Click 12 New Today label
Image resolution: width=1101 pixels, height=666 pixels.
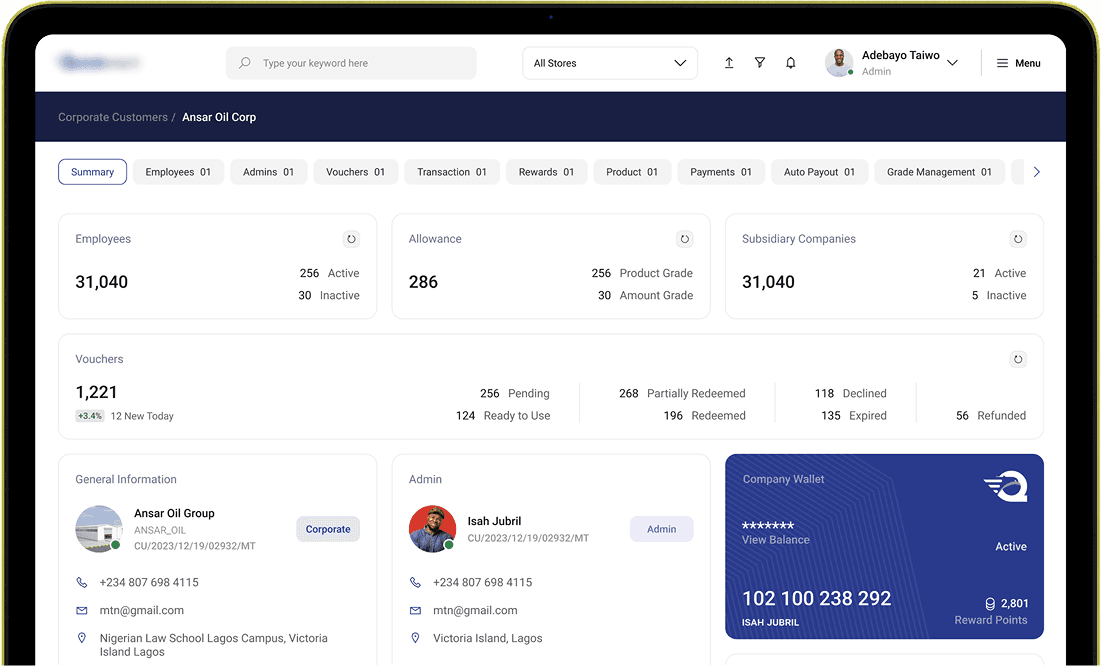(142, 416)
